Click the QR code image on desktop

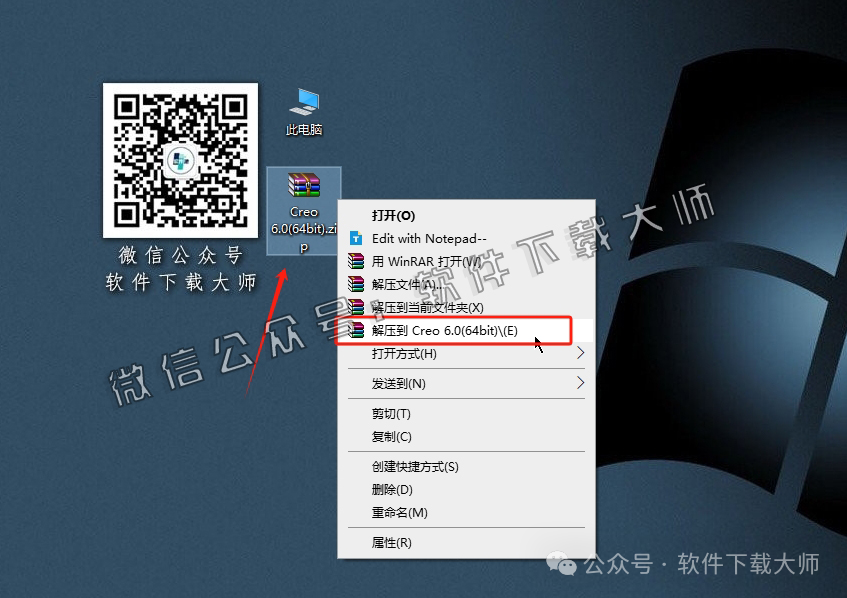[x=180, y=160]
